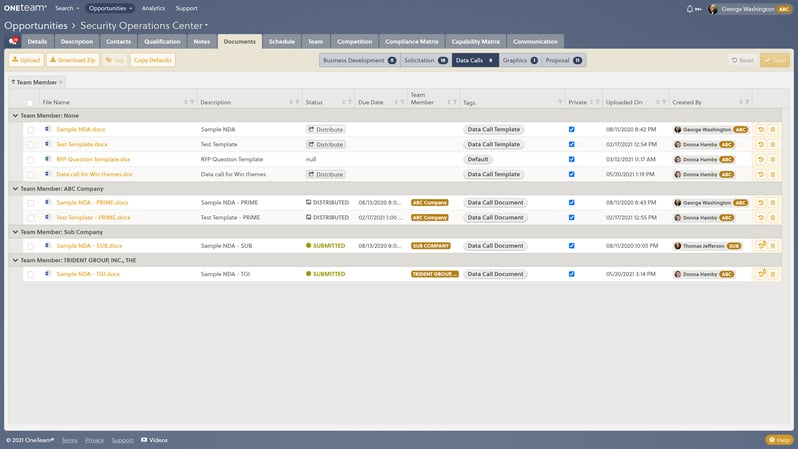Click delete icon for Test Template.docx row
The image size is (798, 449).
pos(773,145)
